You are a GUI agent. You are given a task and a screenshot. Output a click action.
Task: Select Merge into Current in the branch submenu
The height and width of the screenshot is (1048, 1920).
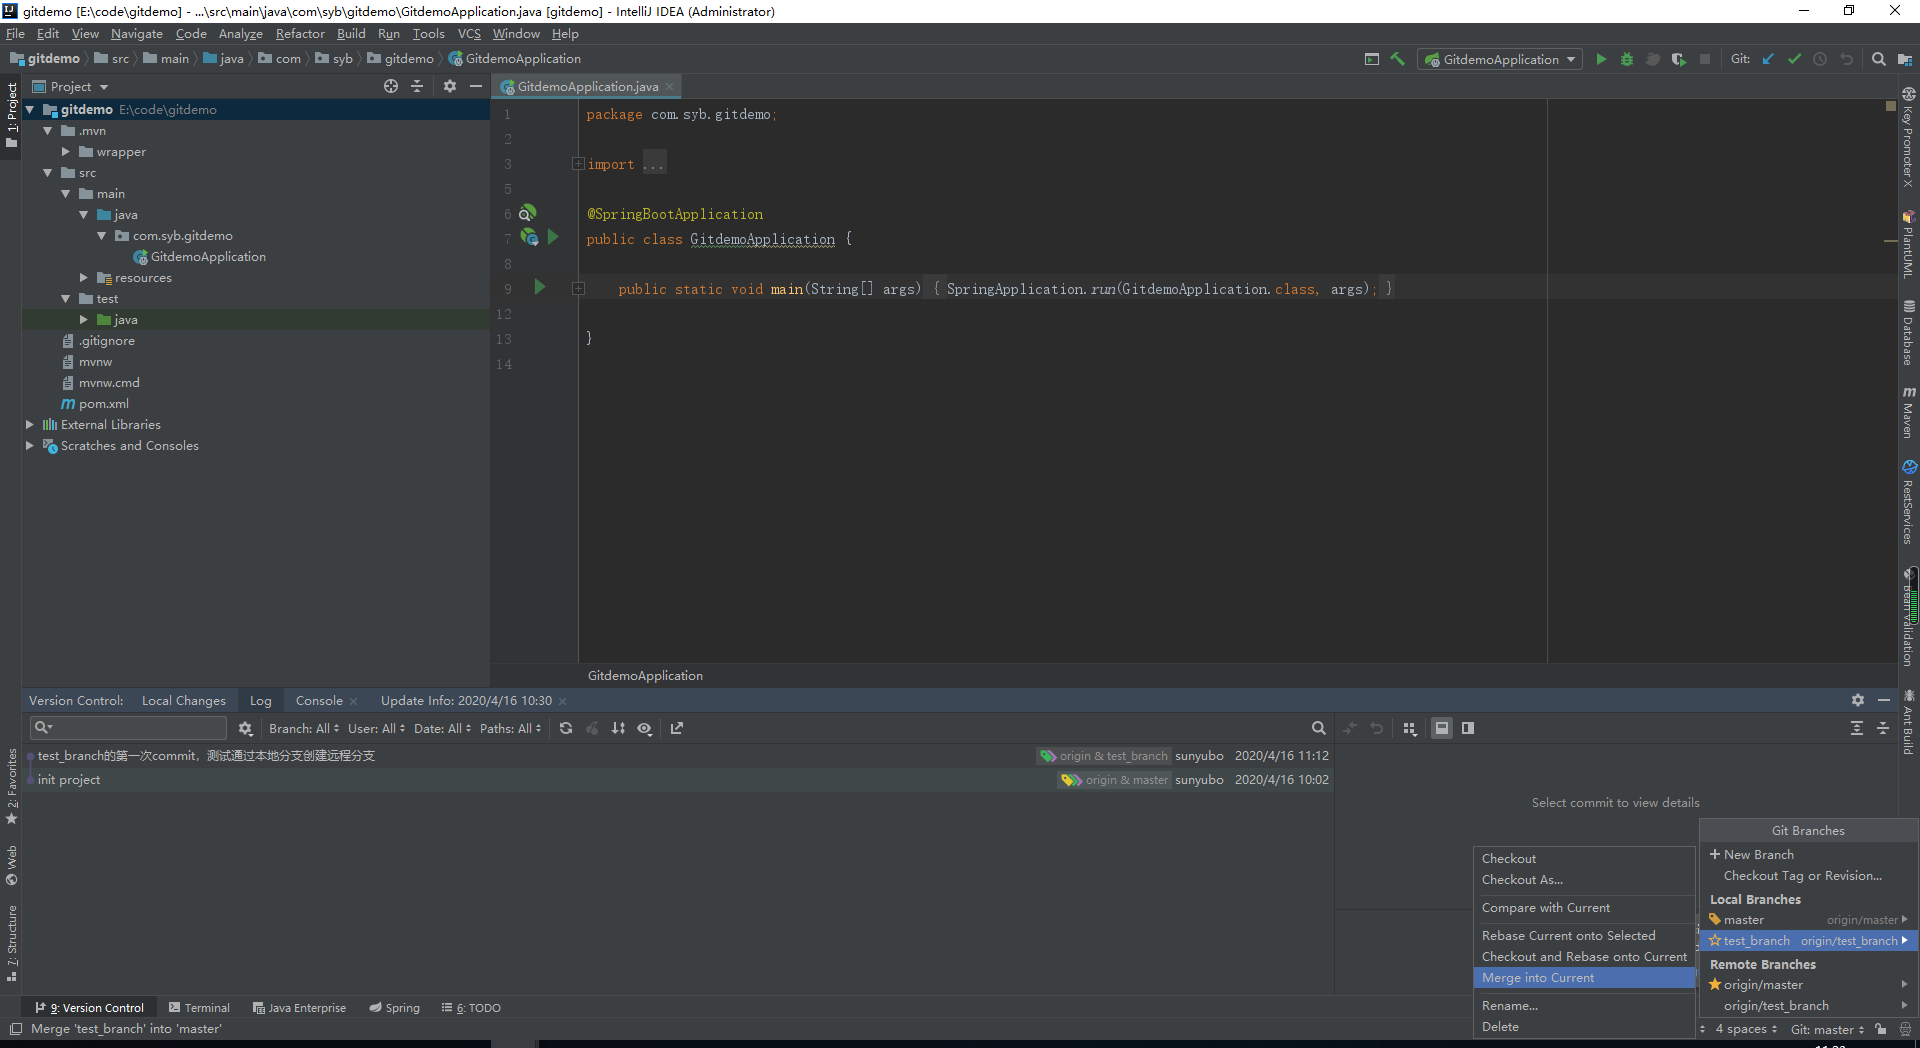click(x=1585, y=977)
